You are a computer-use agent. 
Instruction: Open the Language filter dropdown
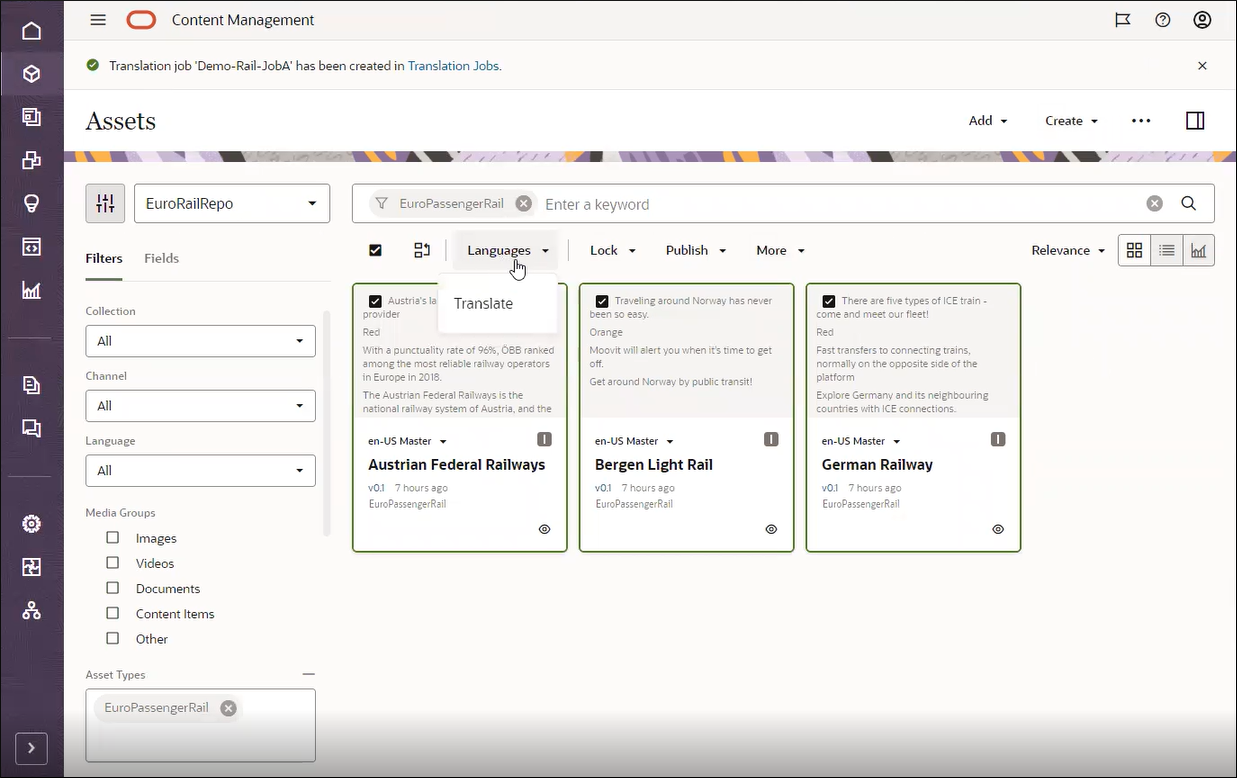pos(200,471)
